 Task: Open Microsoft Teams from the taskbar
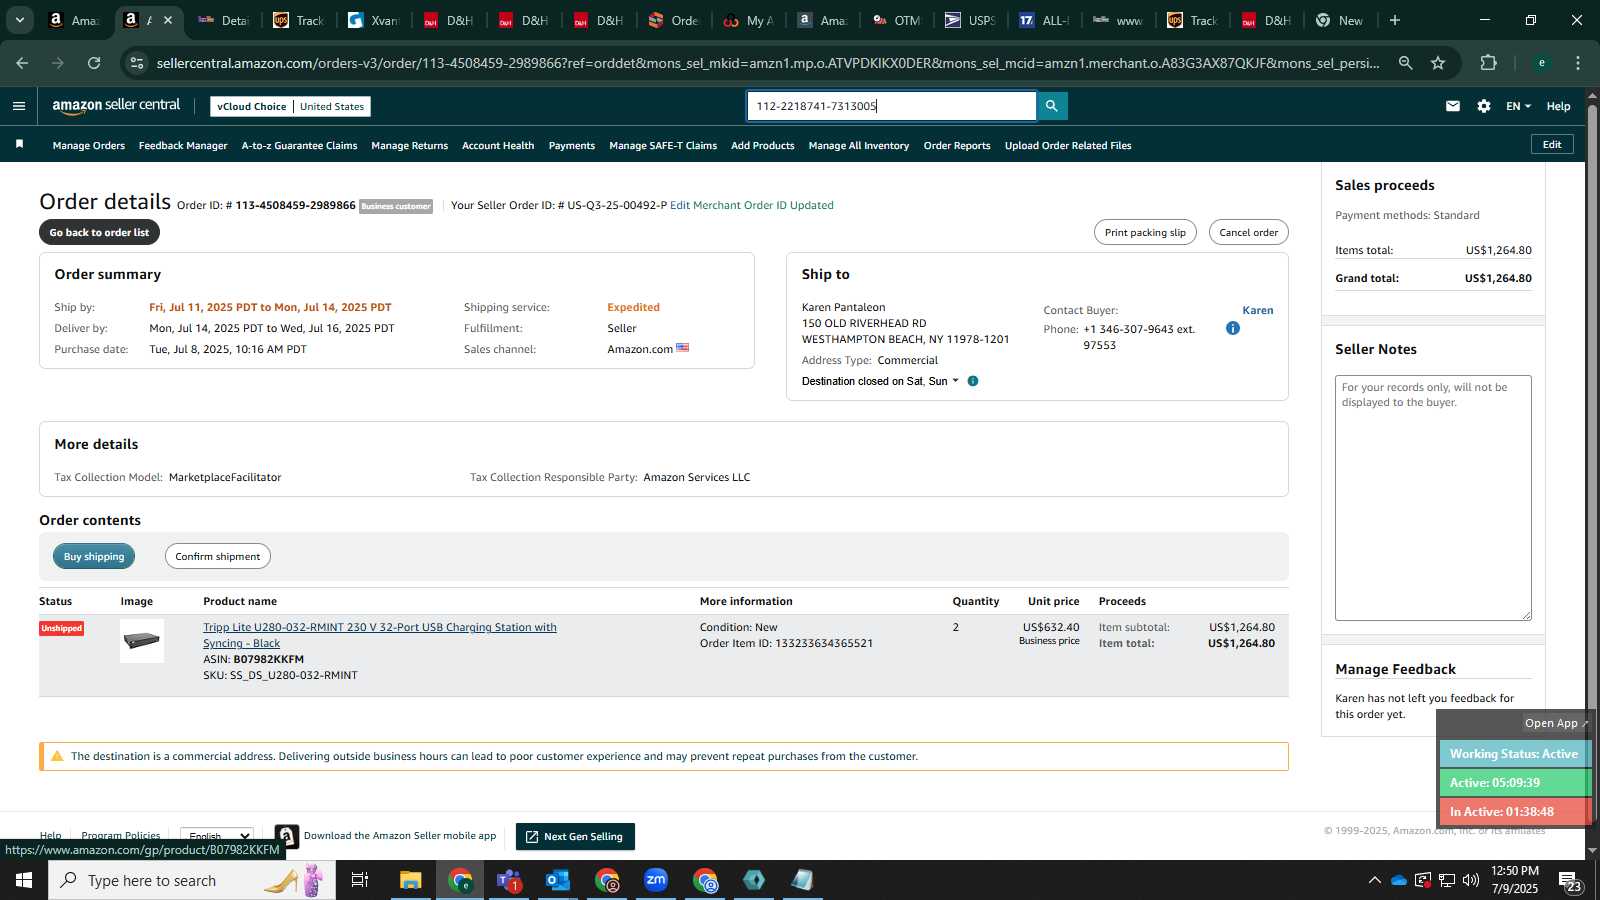[x=509, y=880]
